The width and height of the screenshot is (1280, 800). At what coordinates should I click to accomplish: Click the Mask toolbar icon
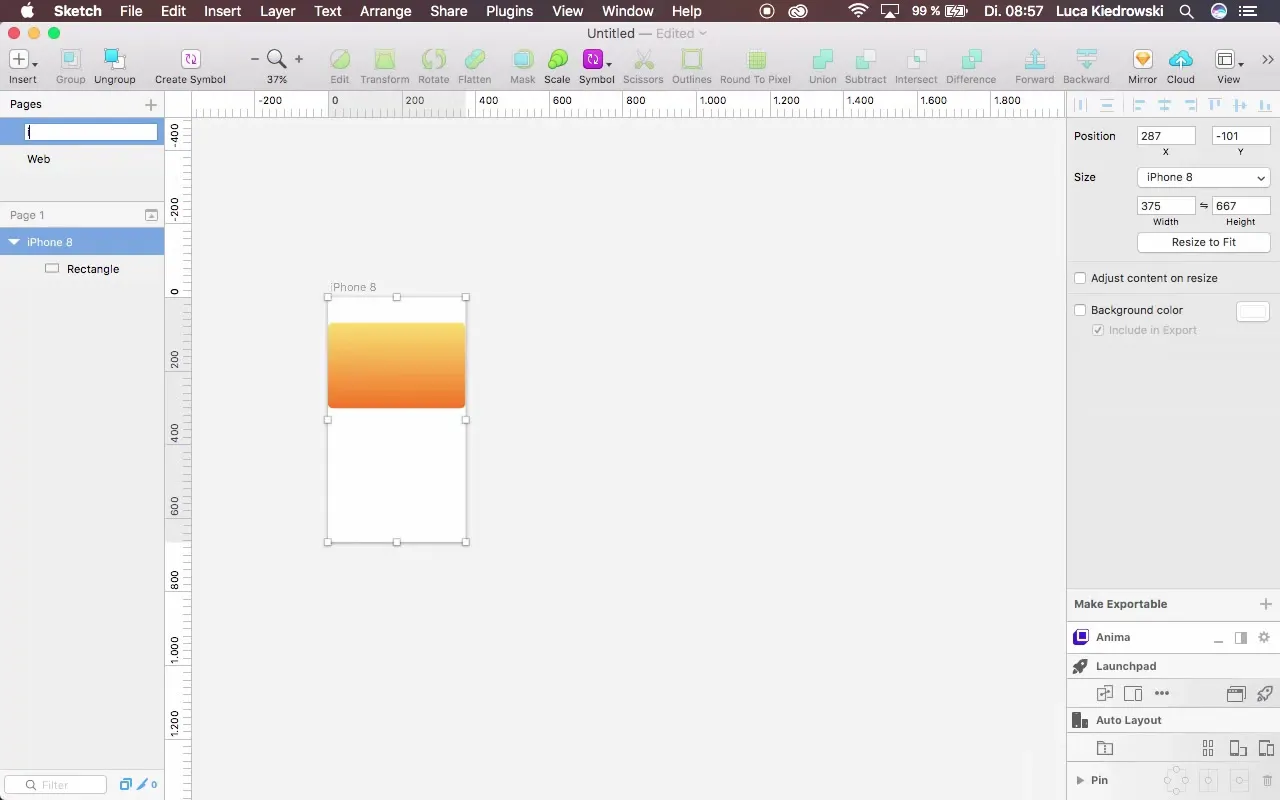pyautogui.click(x=523, y=60)
